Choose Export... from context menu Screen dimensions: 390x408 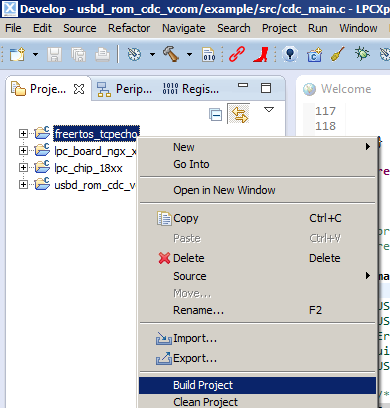pyautogui.click(x=257, y=358)
